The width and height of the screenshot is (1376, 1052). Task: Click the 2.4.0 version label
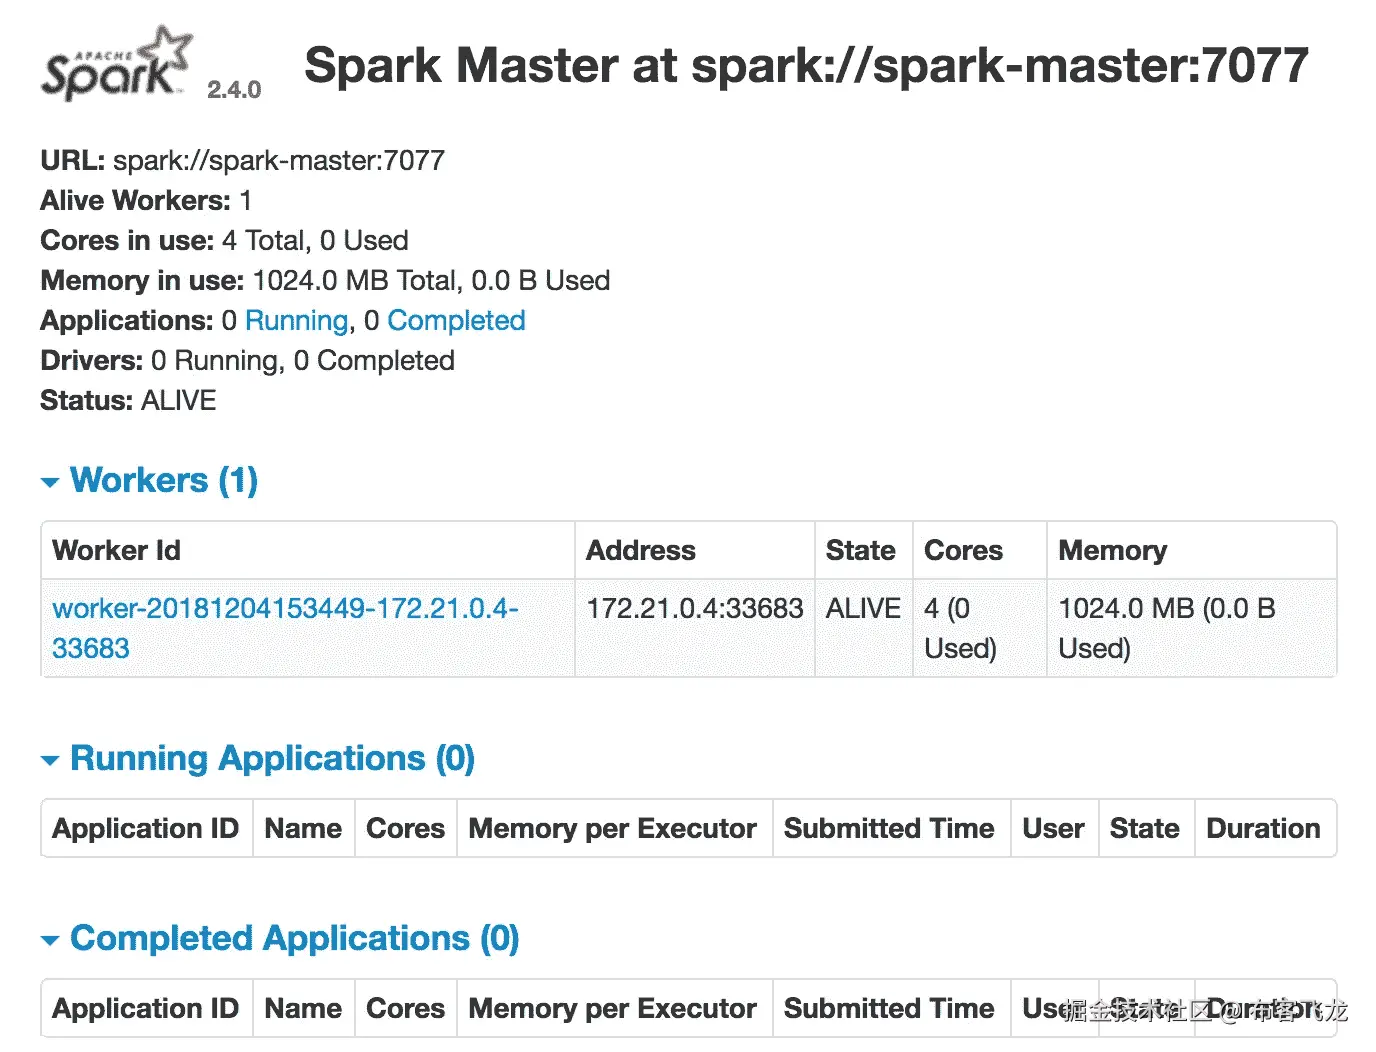click(234, 90)
